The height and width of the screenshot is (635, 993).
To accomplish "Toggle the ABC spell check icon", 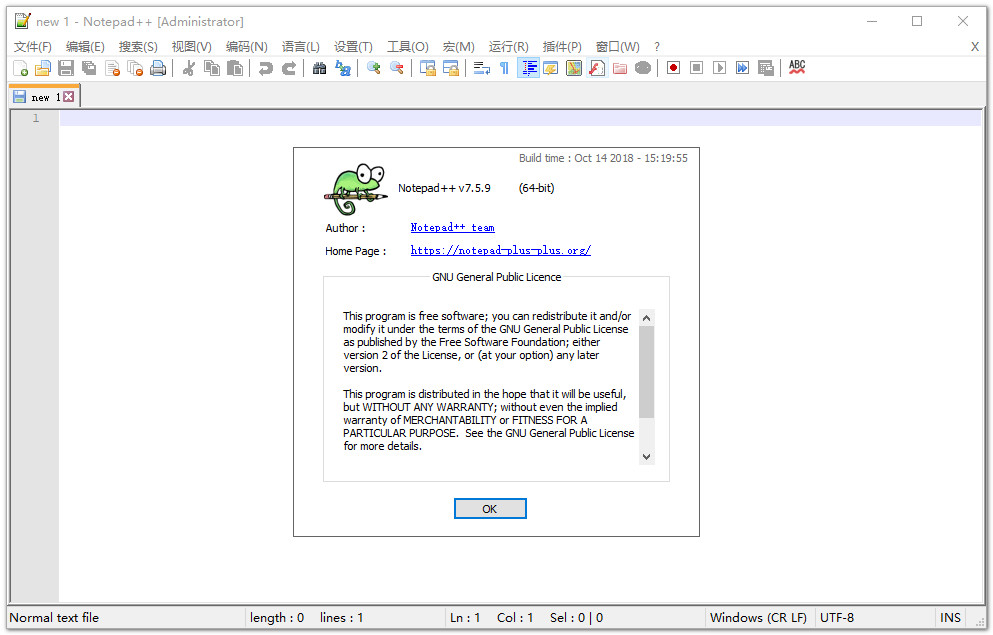I will 797,67.
